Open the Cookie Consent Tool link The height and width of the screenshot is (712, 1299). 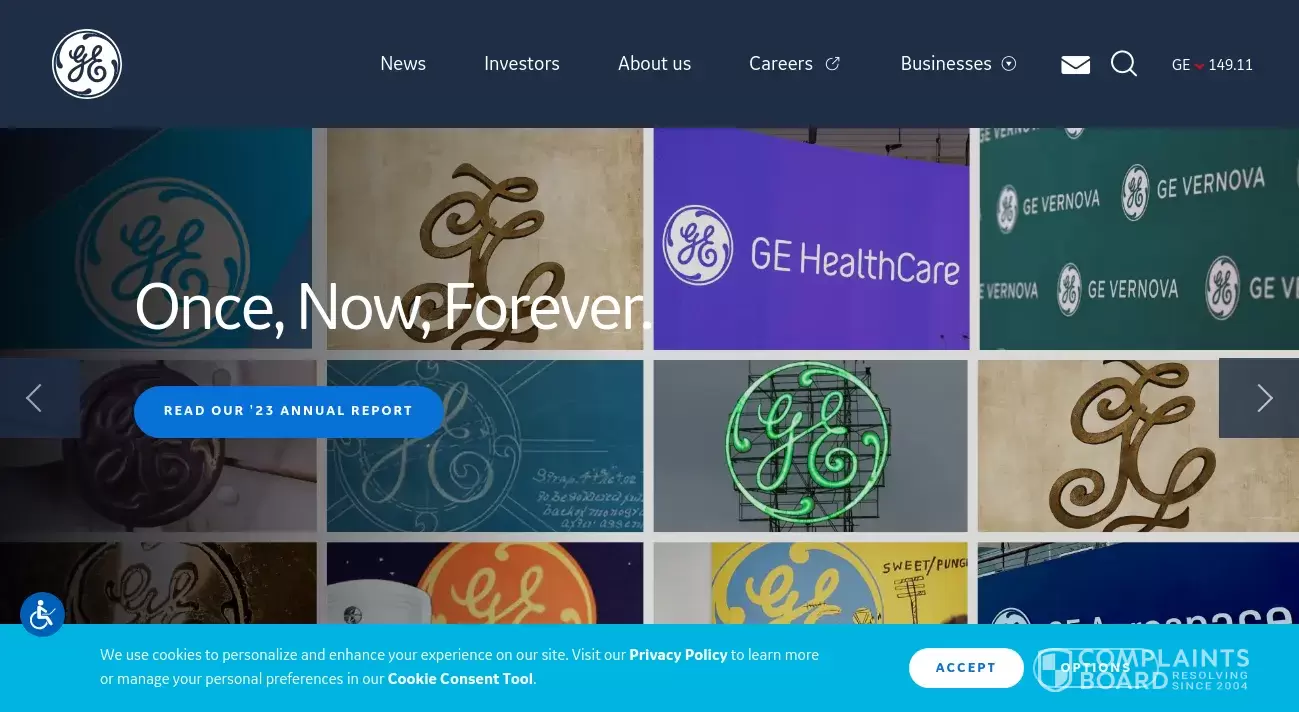pyautogui.click(x=460, y=679)
